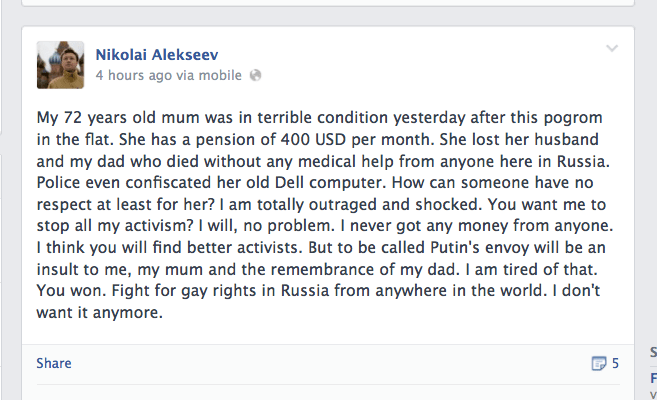
Task: Click the '4 hours ago' timestamp
Action: tap(136, 75)
